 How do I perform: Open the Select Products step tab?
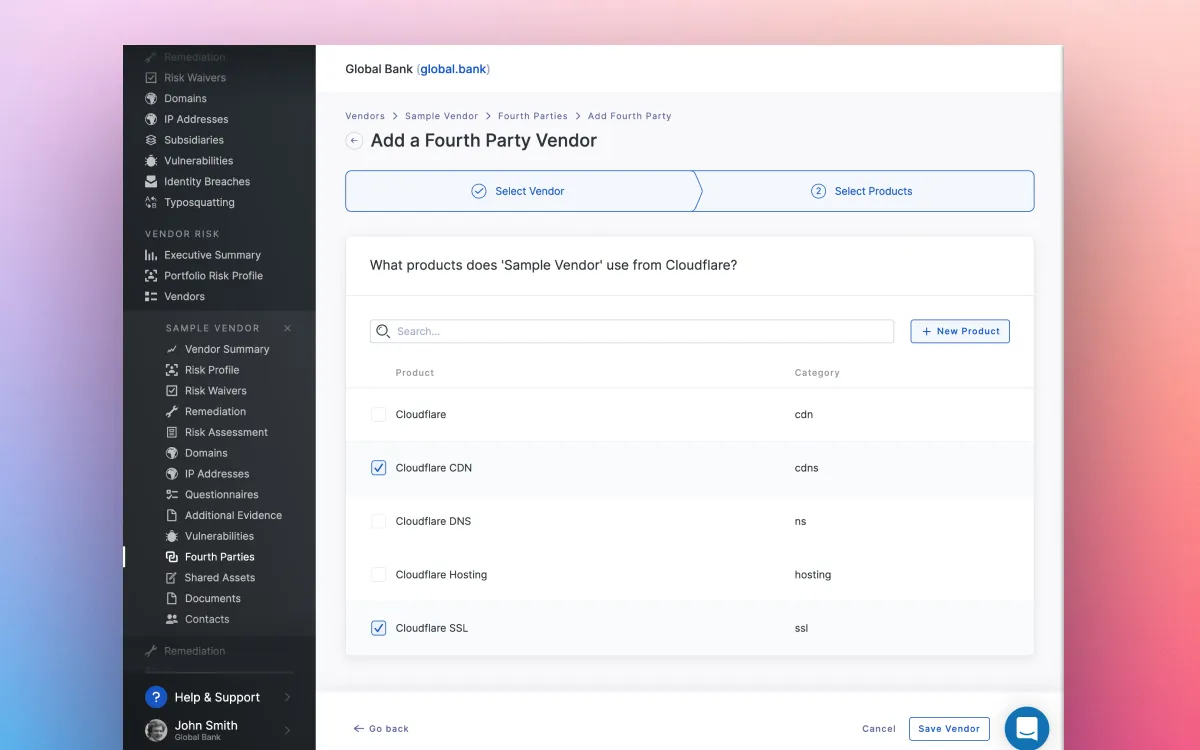pyautogui.click(x=865, y=191)
